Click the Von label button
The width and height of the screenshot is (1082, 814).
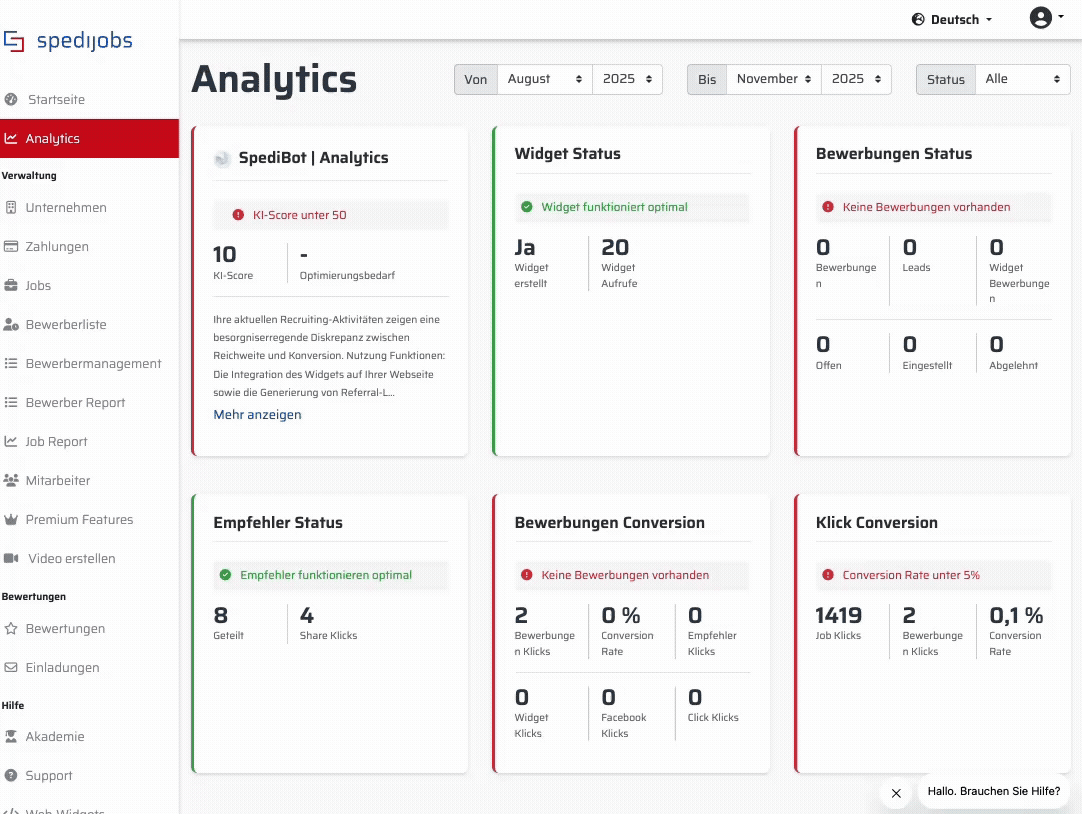[476, 79]
